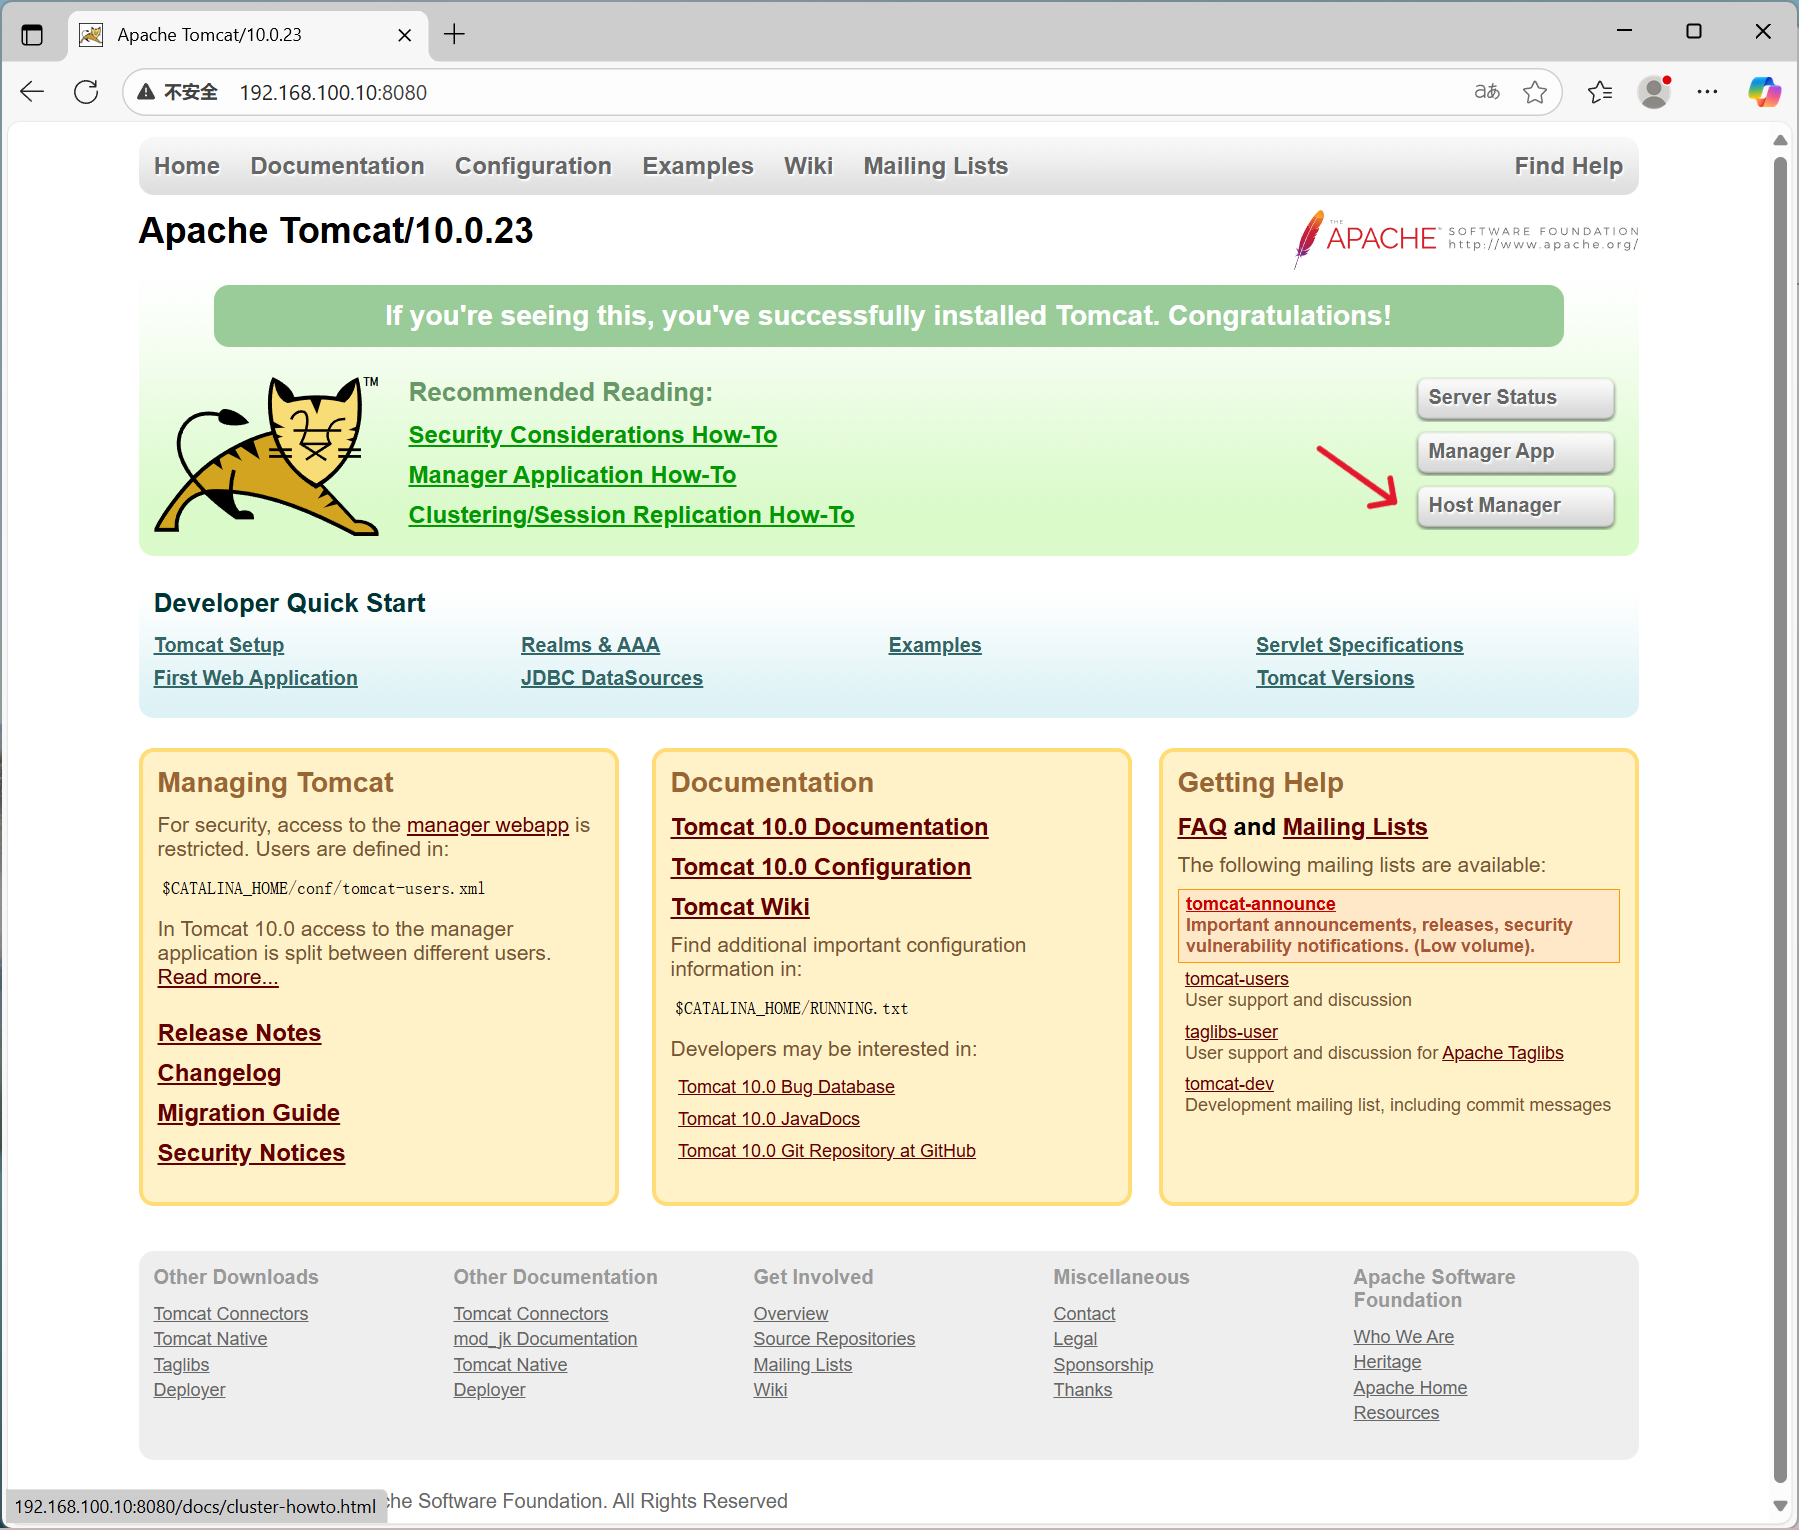Click the manager webapp link
The image size is (1799, 1530).
pos(488,825)
